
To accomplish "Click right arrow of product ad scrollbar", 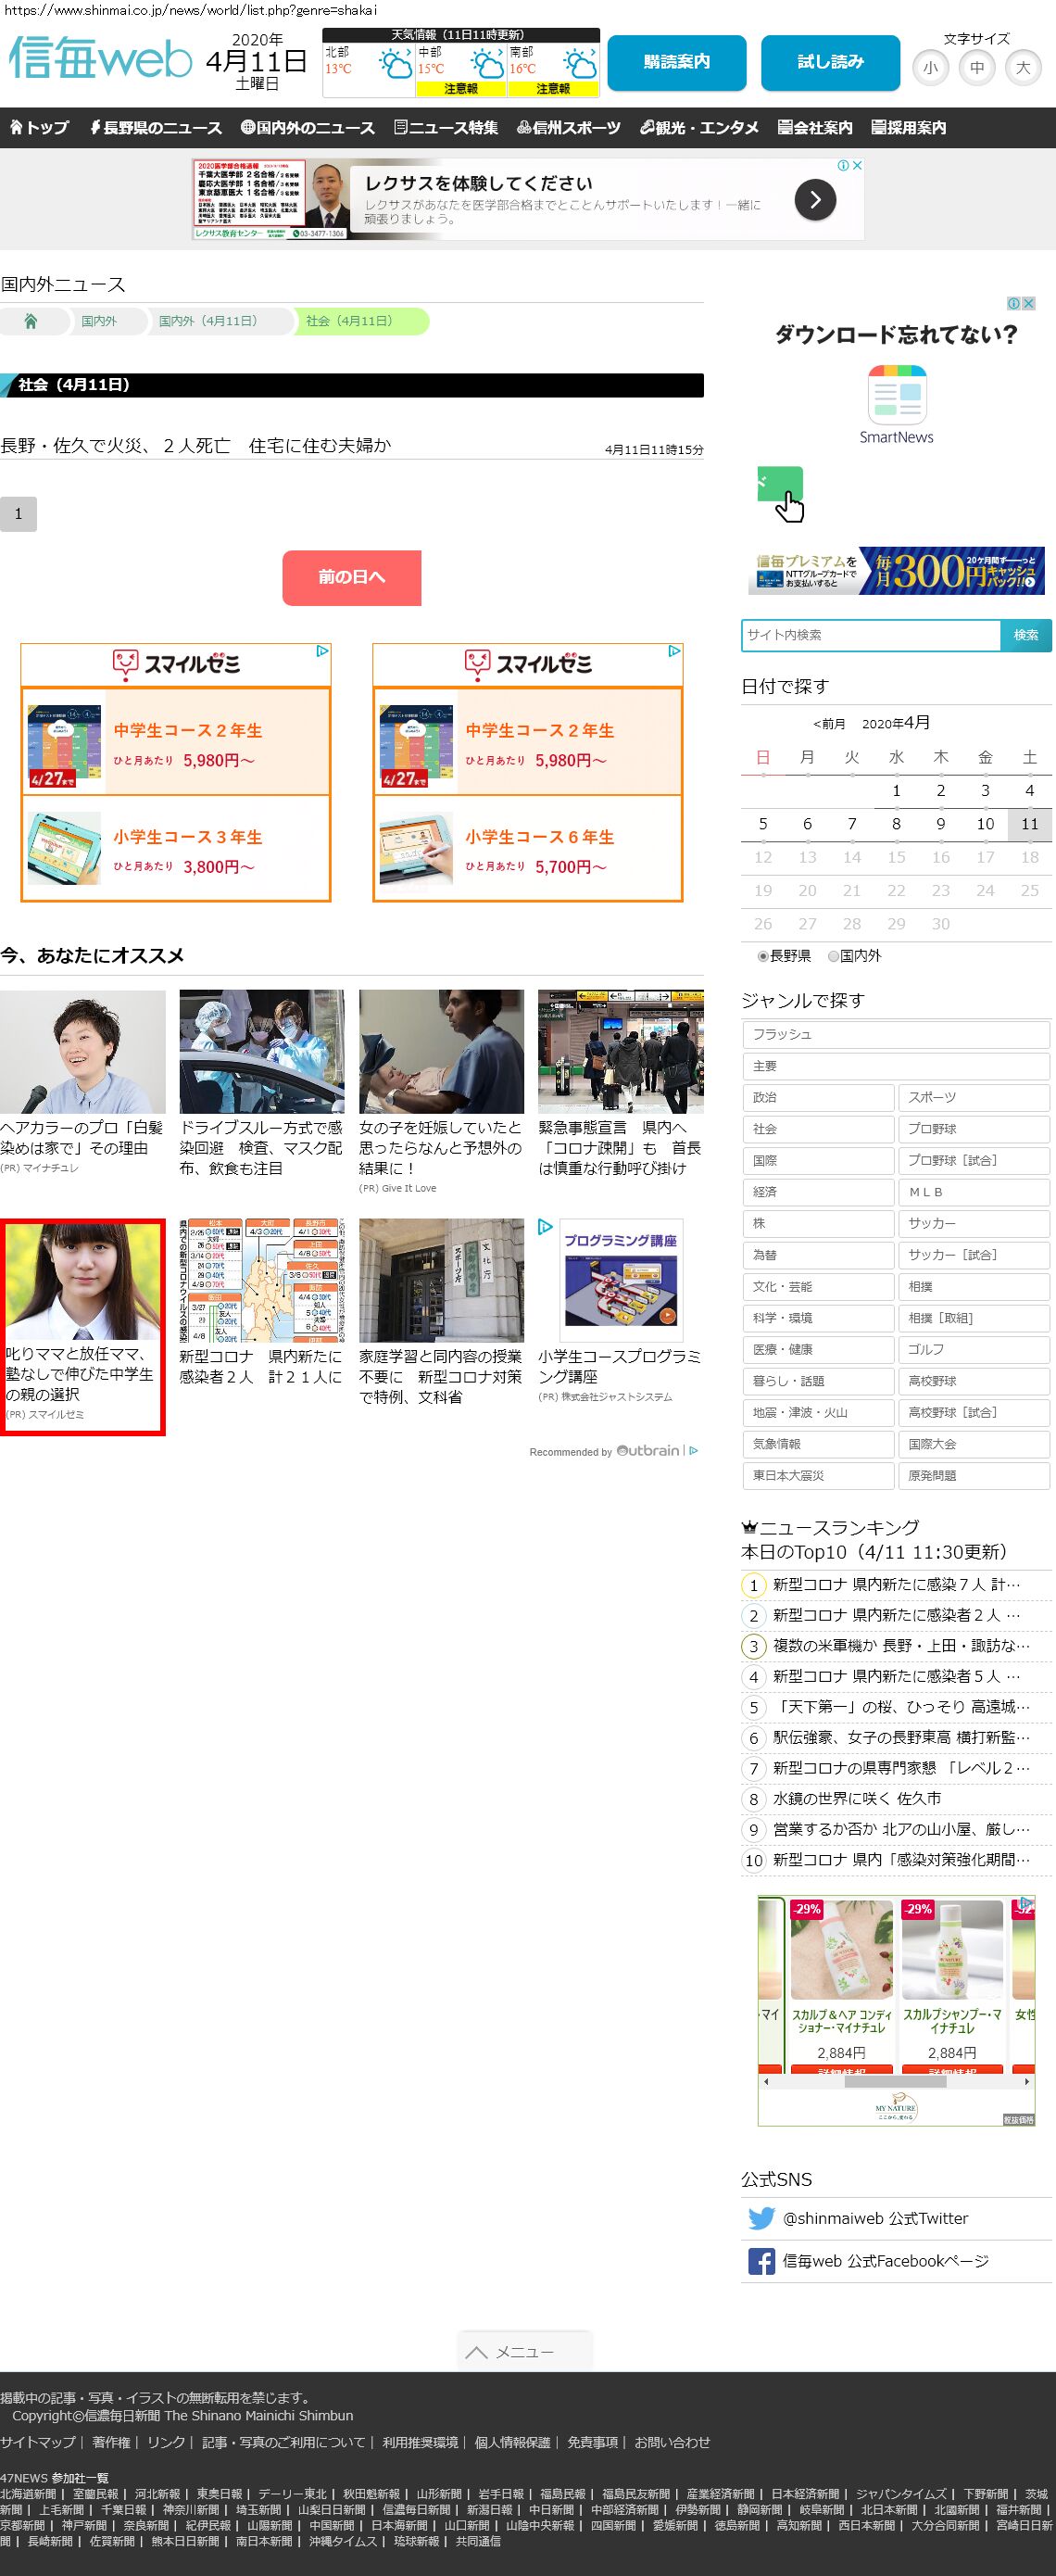I will [1027, 2082].
